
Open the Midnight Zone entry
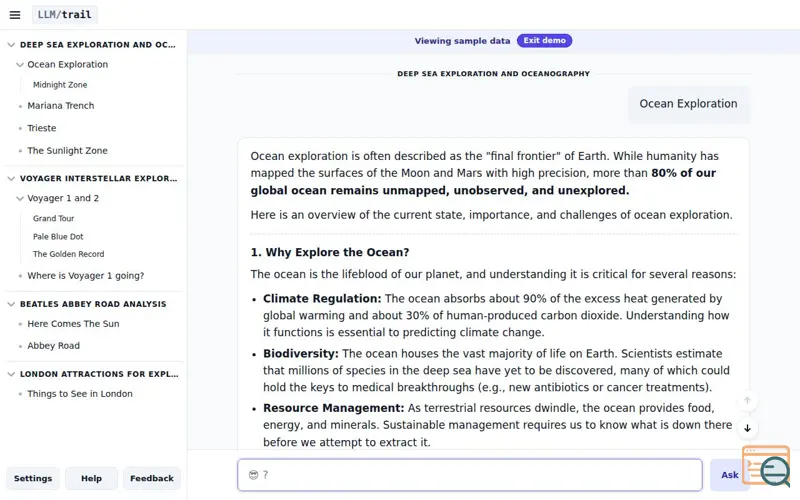60,85
